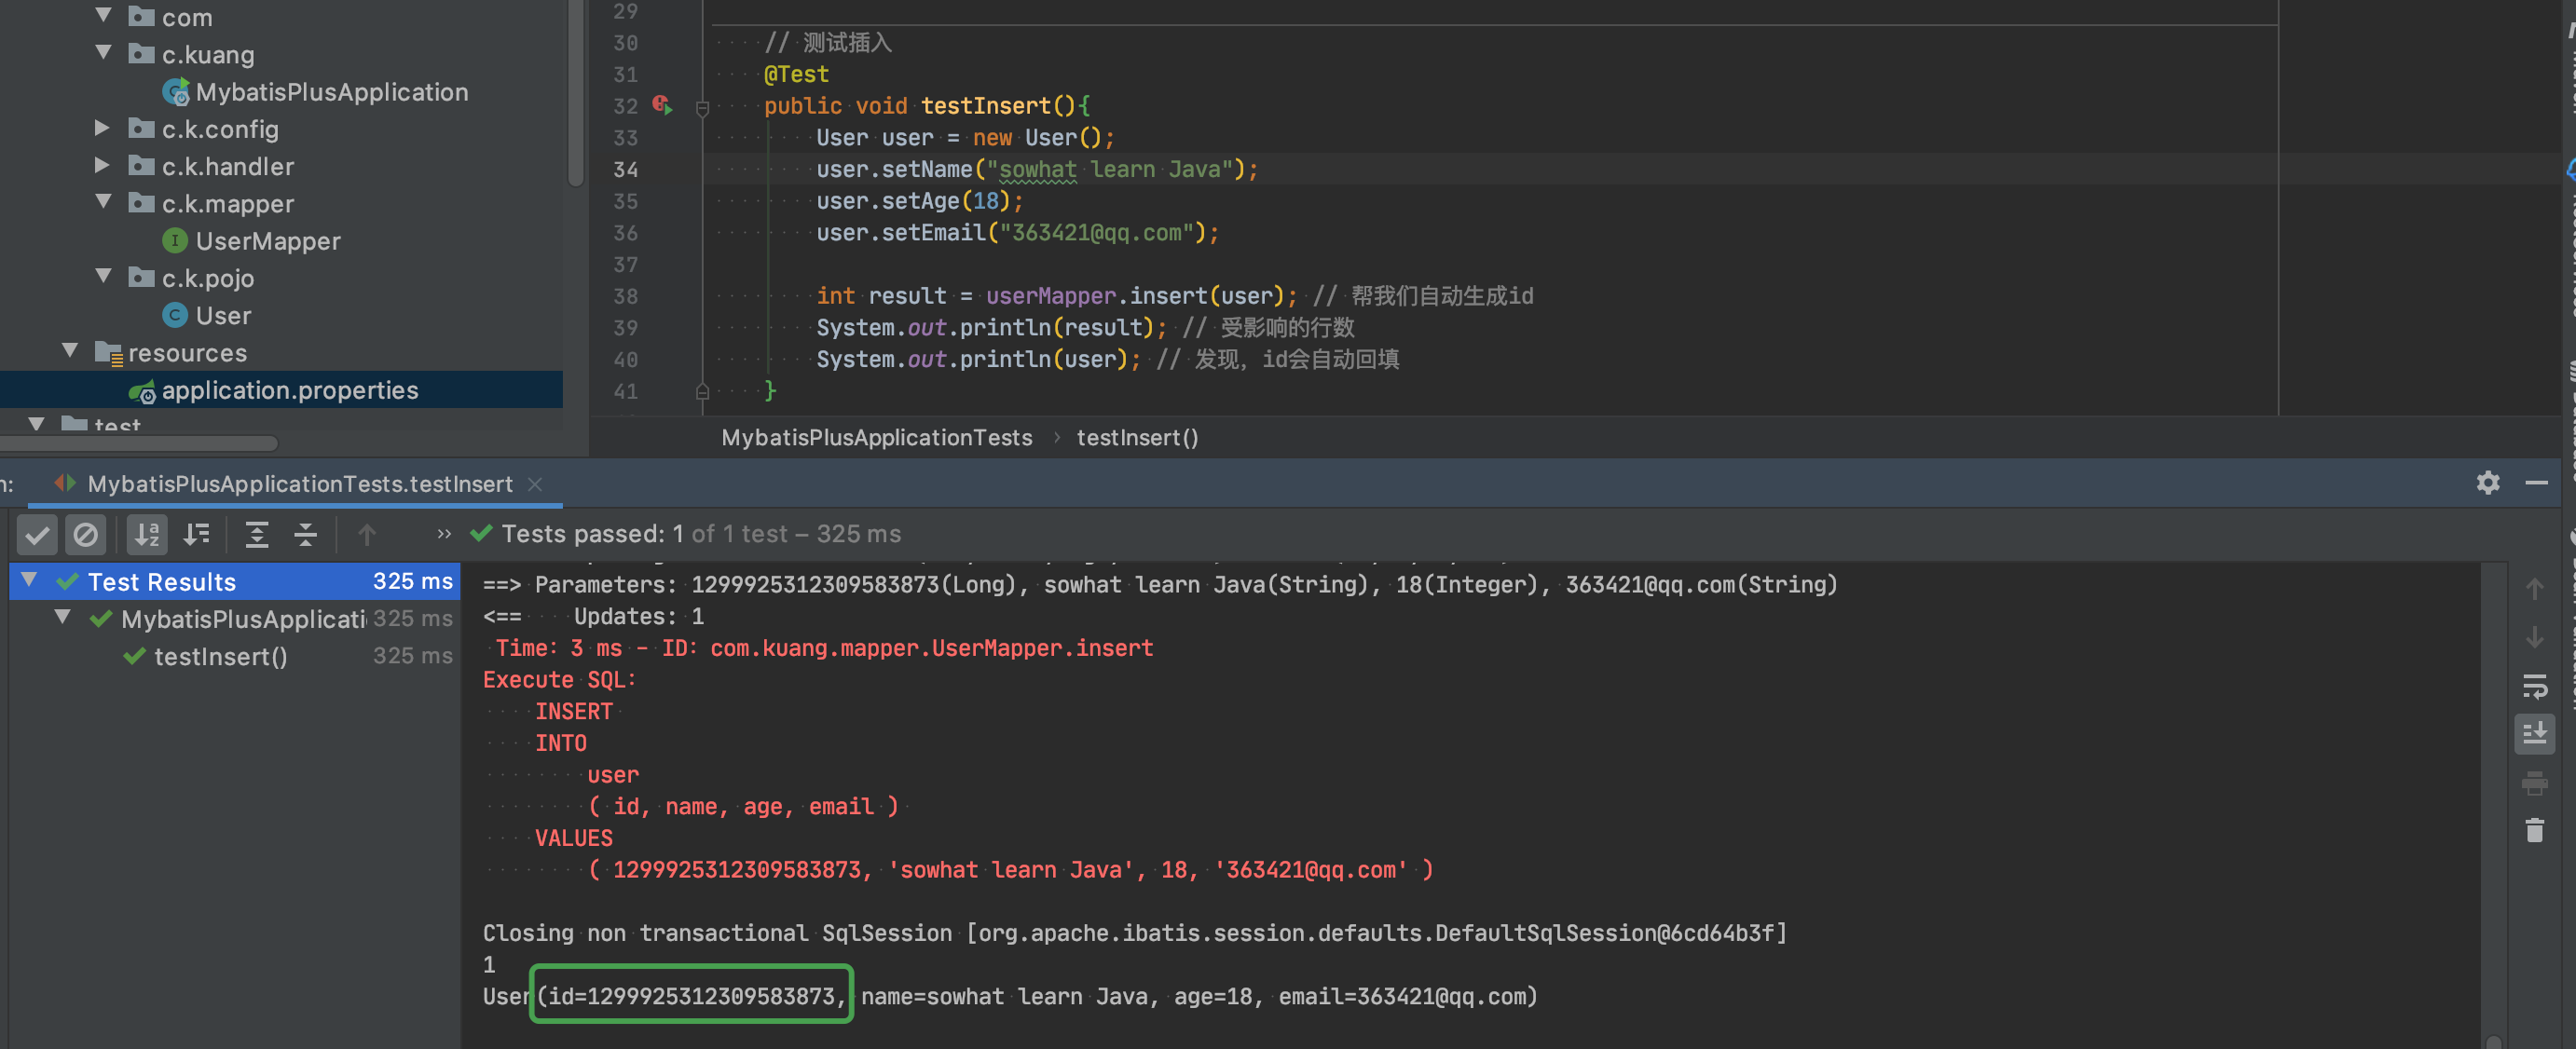
Task: Click the MybatisPlusApplication Spring class icon
Action: point(176,92)
